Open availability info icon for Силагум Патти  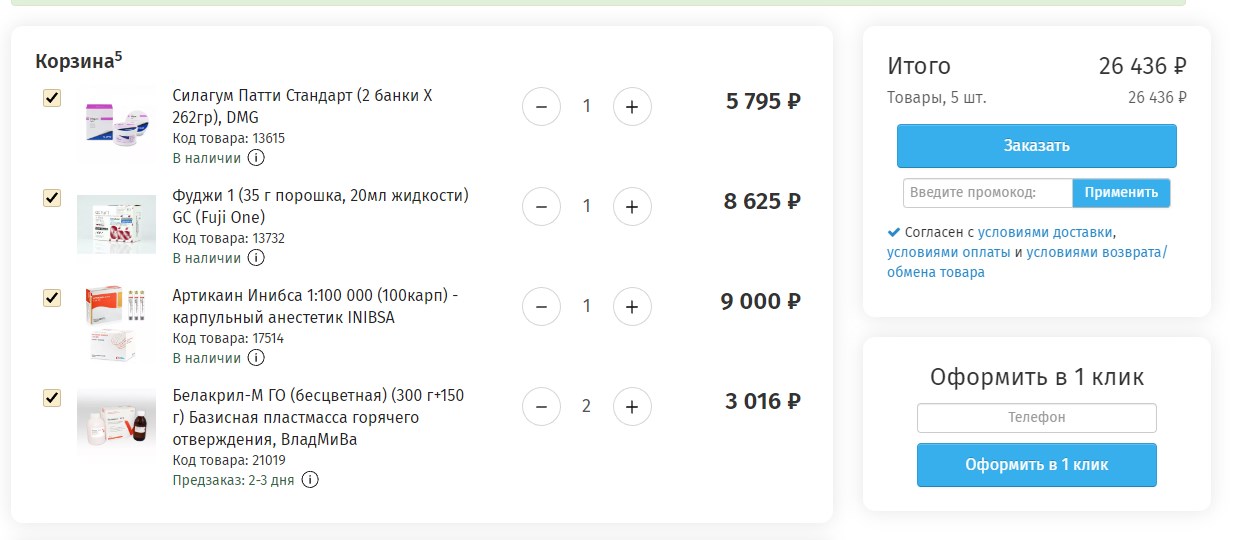coord(256,158)
